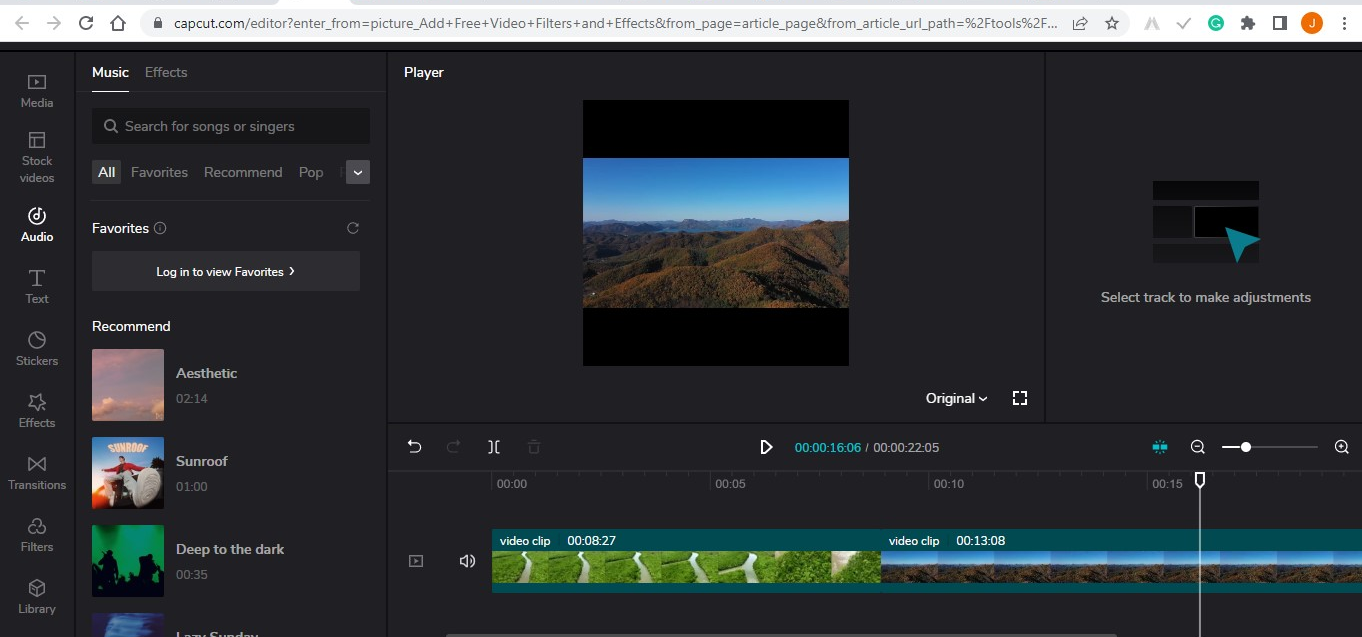Open the Stock videos panel
Image resolution: width=1362 pixels, height=637 pixels.
click(x=37, y=156)
